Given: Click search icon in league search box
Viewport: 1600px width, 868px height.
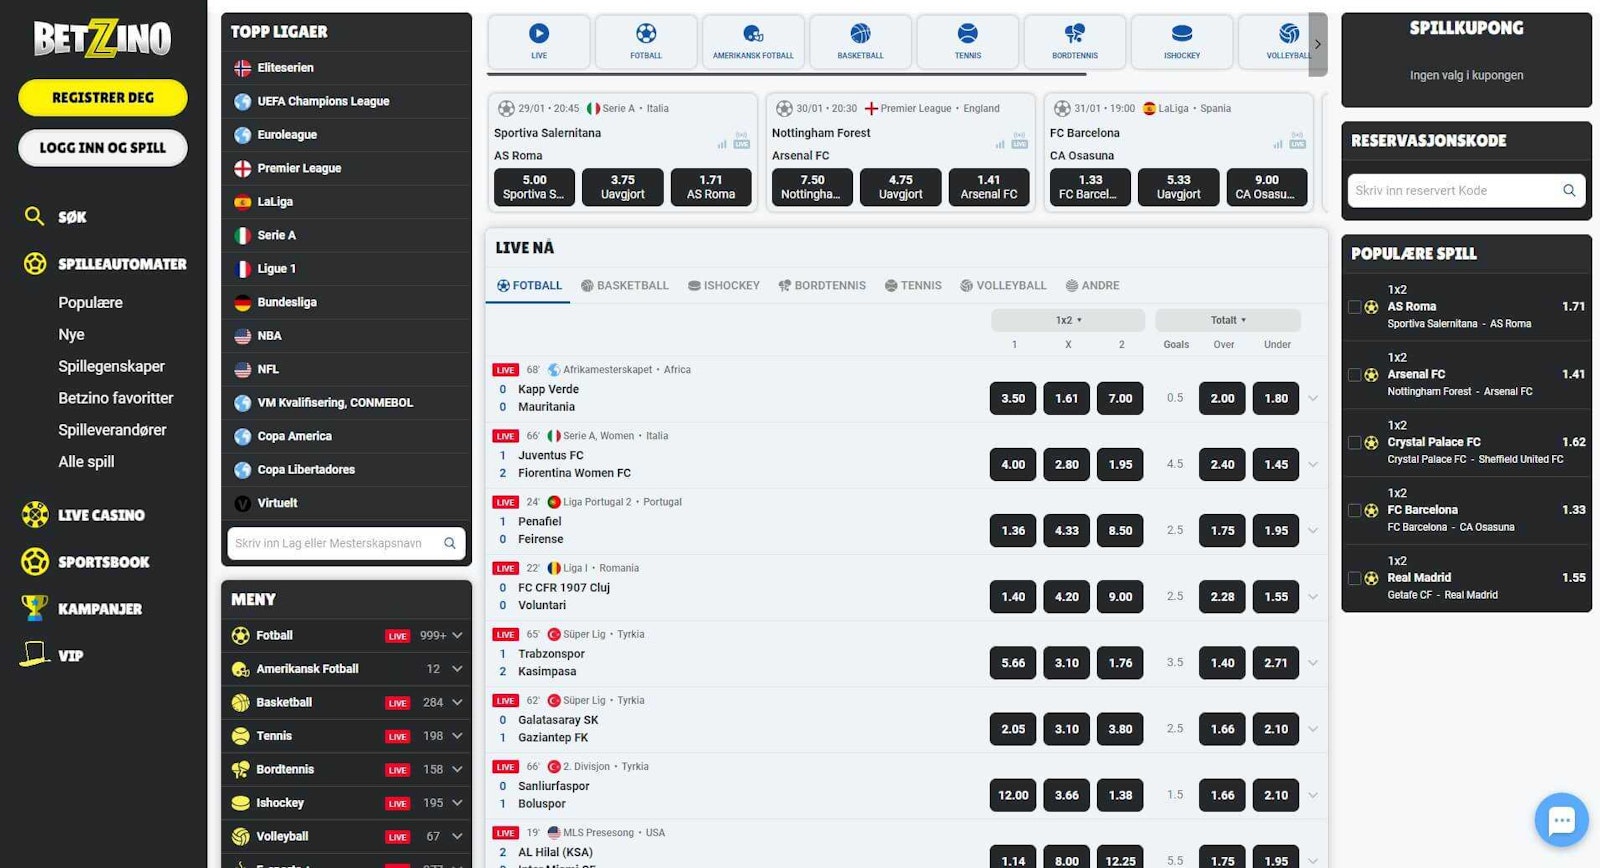Looking at the screenshot, I should [450, 543].
